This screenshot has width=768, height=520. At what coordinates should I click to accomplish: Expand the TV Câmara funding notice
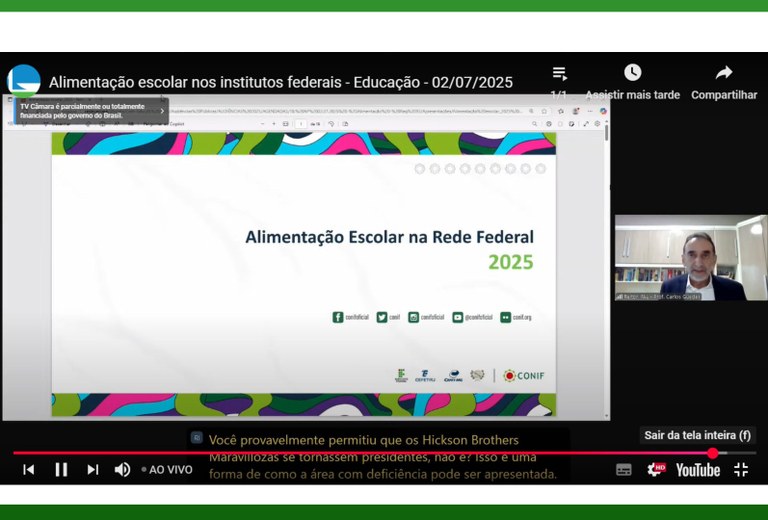(163, 111)
